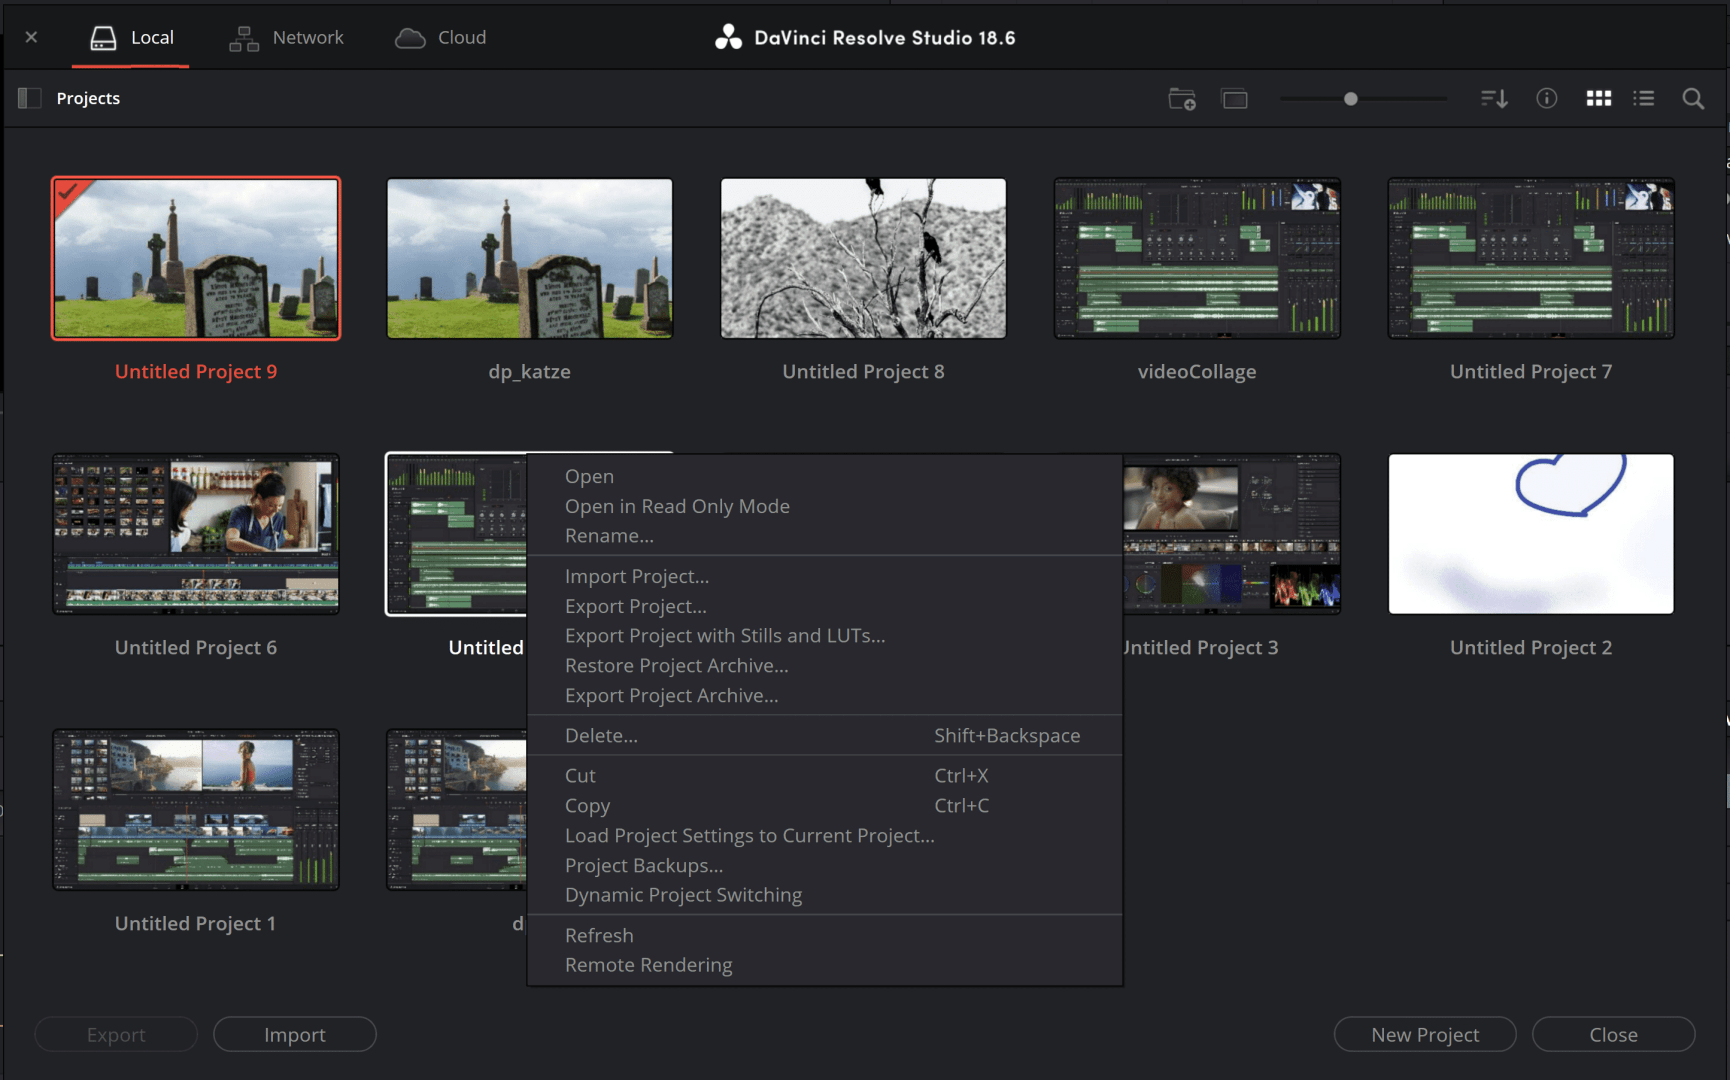This screenshot has height=1080, width=1730.
Task: Click the New Project button
Action: tap(1424, 1034)
